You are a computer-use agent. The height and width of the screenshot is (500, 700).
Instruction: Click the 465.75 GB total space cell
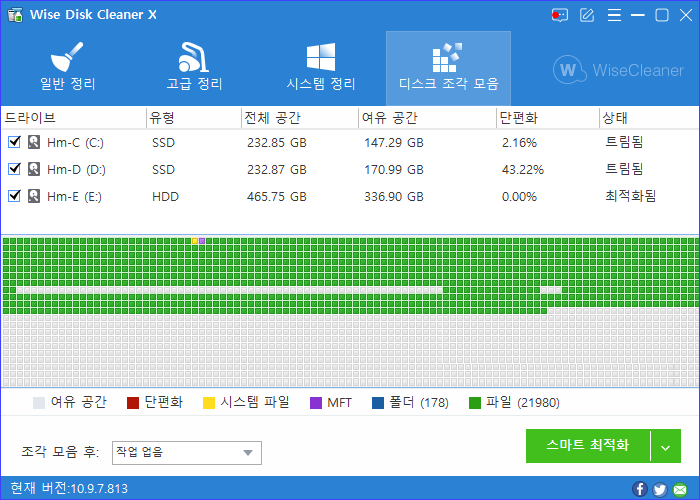pos(277,196)
